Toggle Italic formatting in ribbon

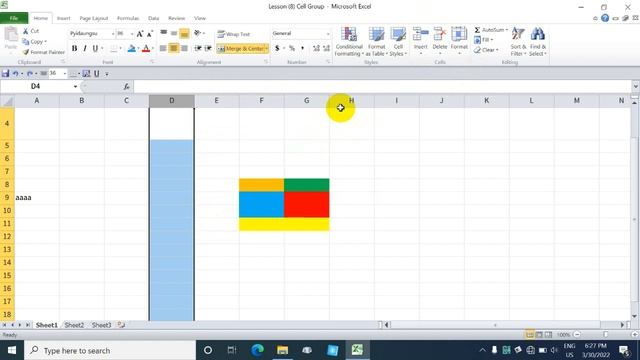[x=85, y=49]
